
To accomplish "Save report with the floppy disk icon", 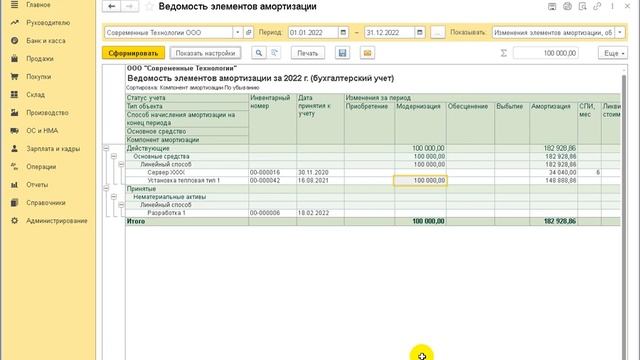I will pos(342,53).
